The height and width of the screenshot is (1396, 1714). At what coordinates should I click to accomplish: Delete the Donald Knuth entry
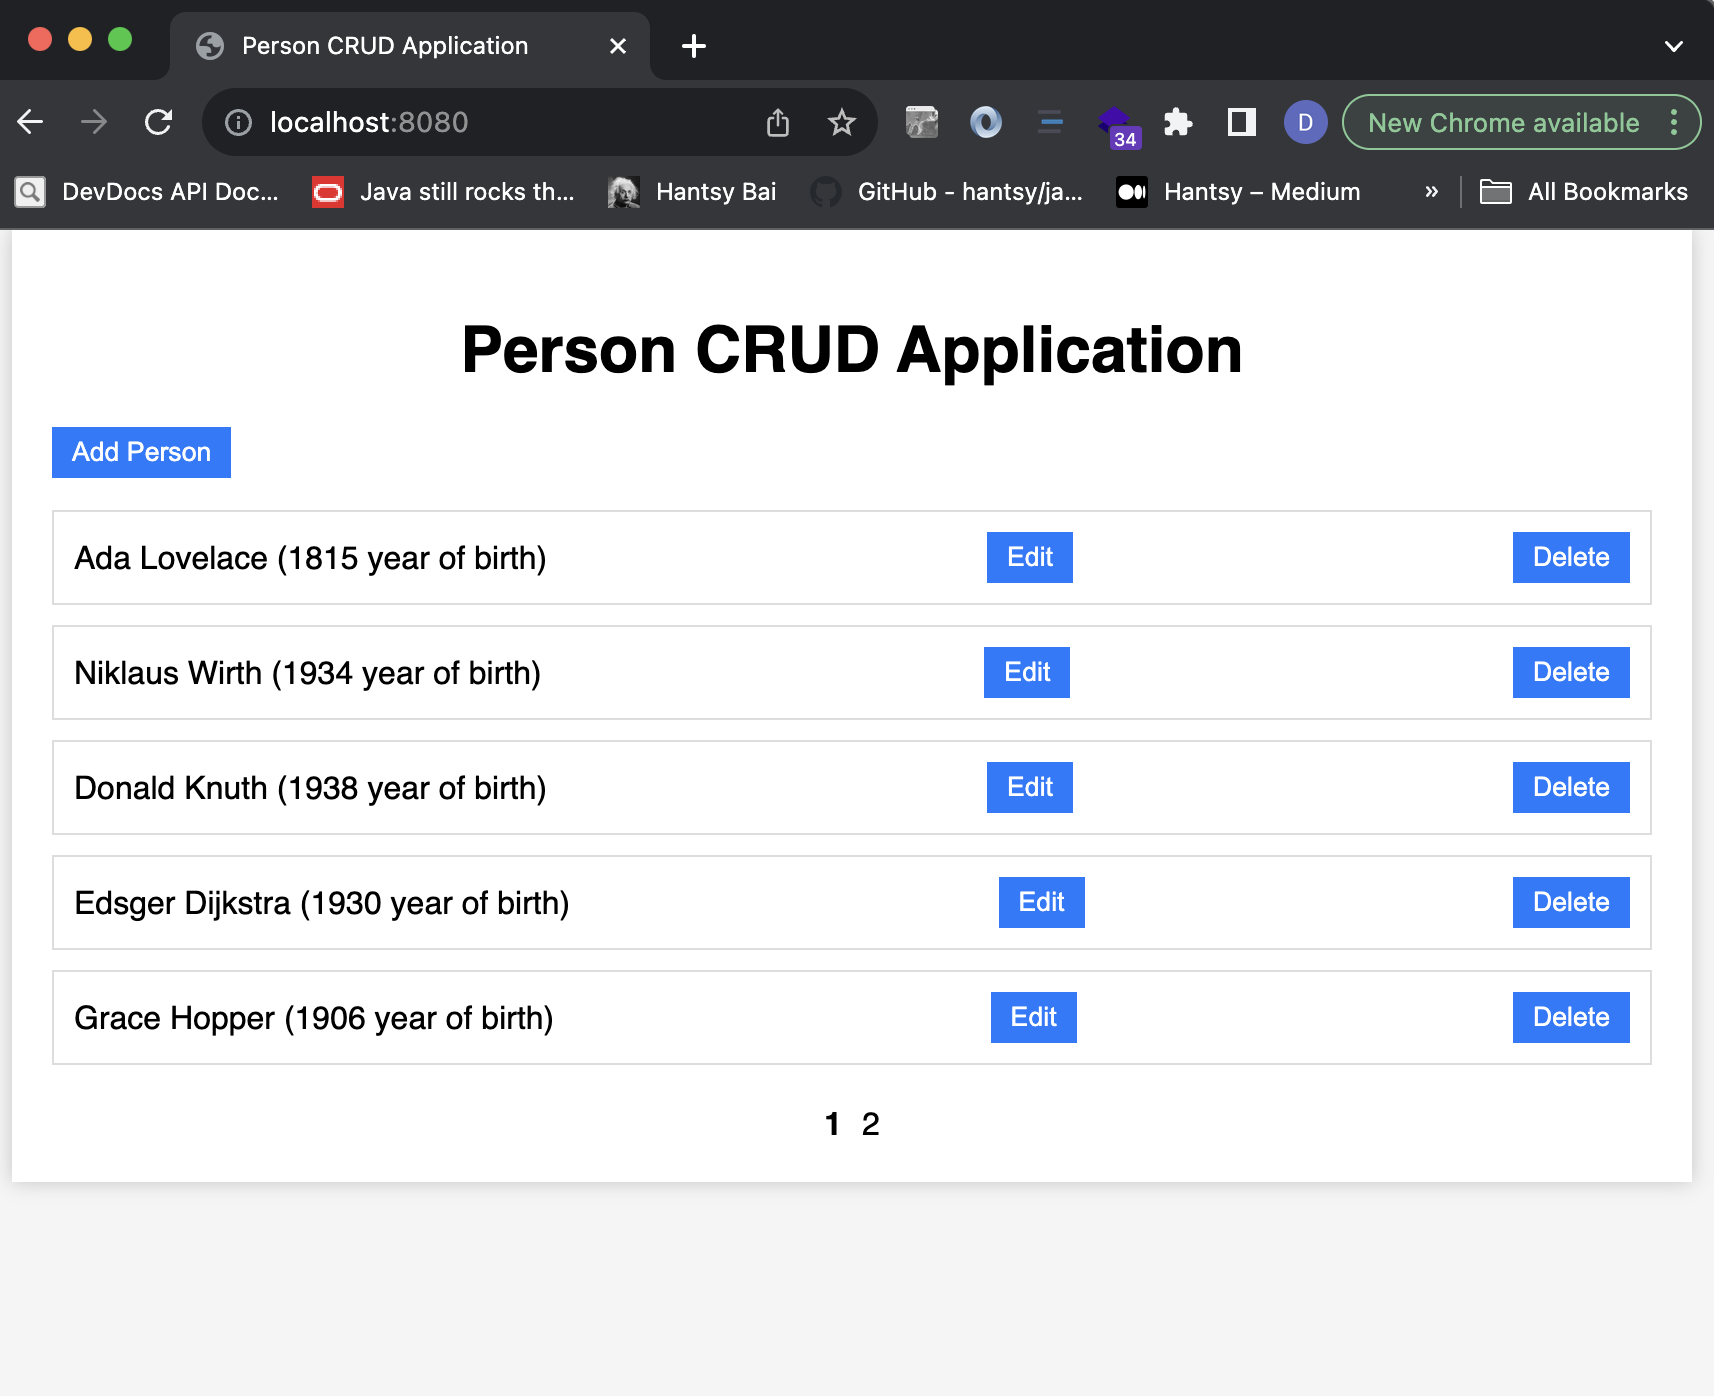(x=1571, y=787)
